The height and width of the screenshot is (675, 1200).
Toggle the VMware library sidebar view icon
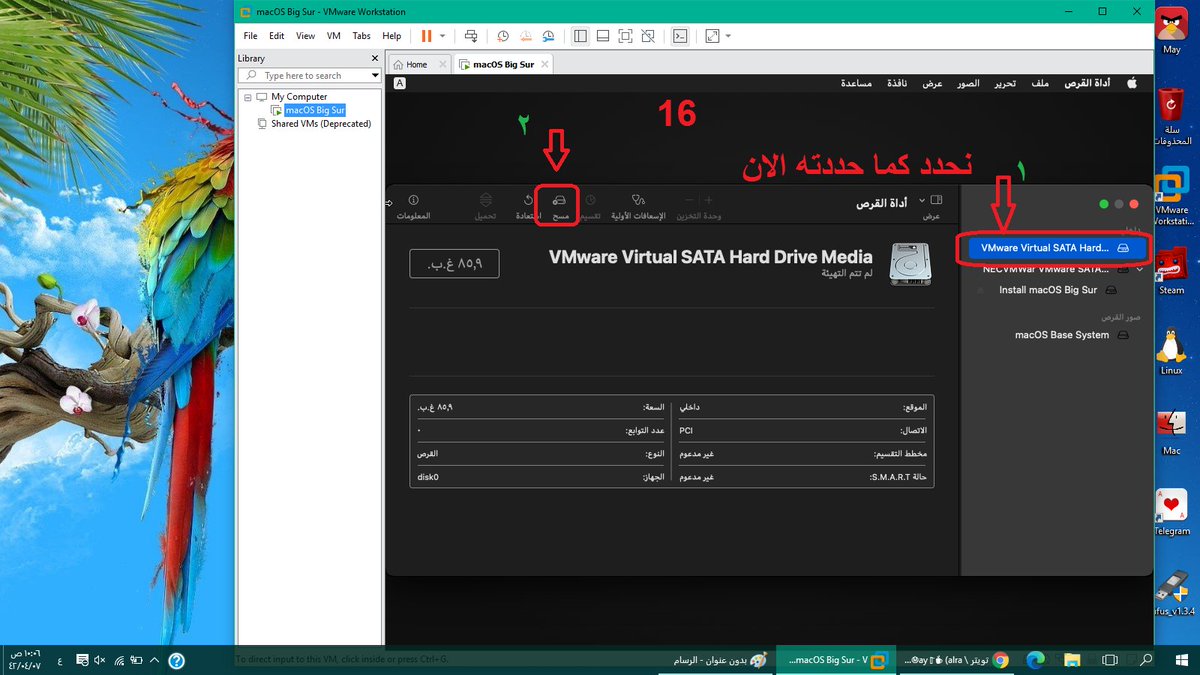(580, 36)
